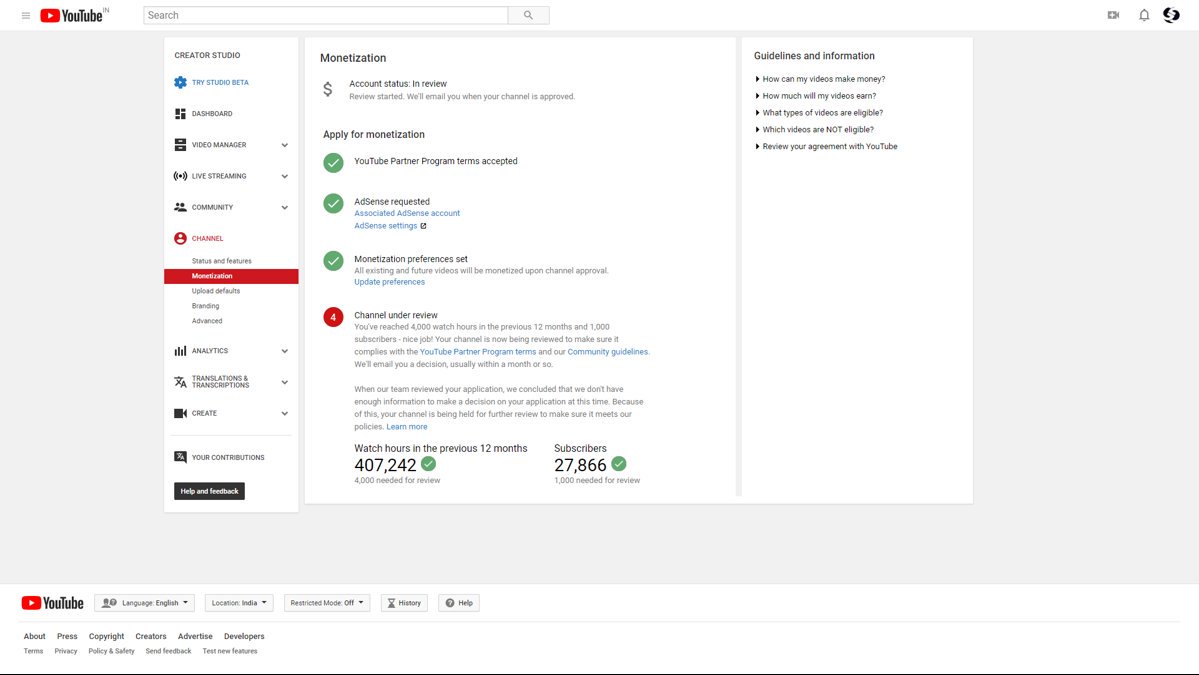Click the Live Streaming broadcast icon
The height and width of the screenshot is (675, 1199).
[x=180, y=176]
